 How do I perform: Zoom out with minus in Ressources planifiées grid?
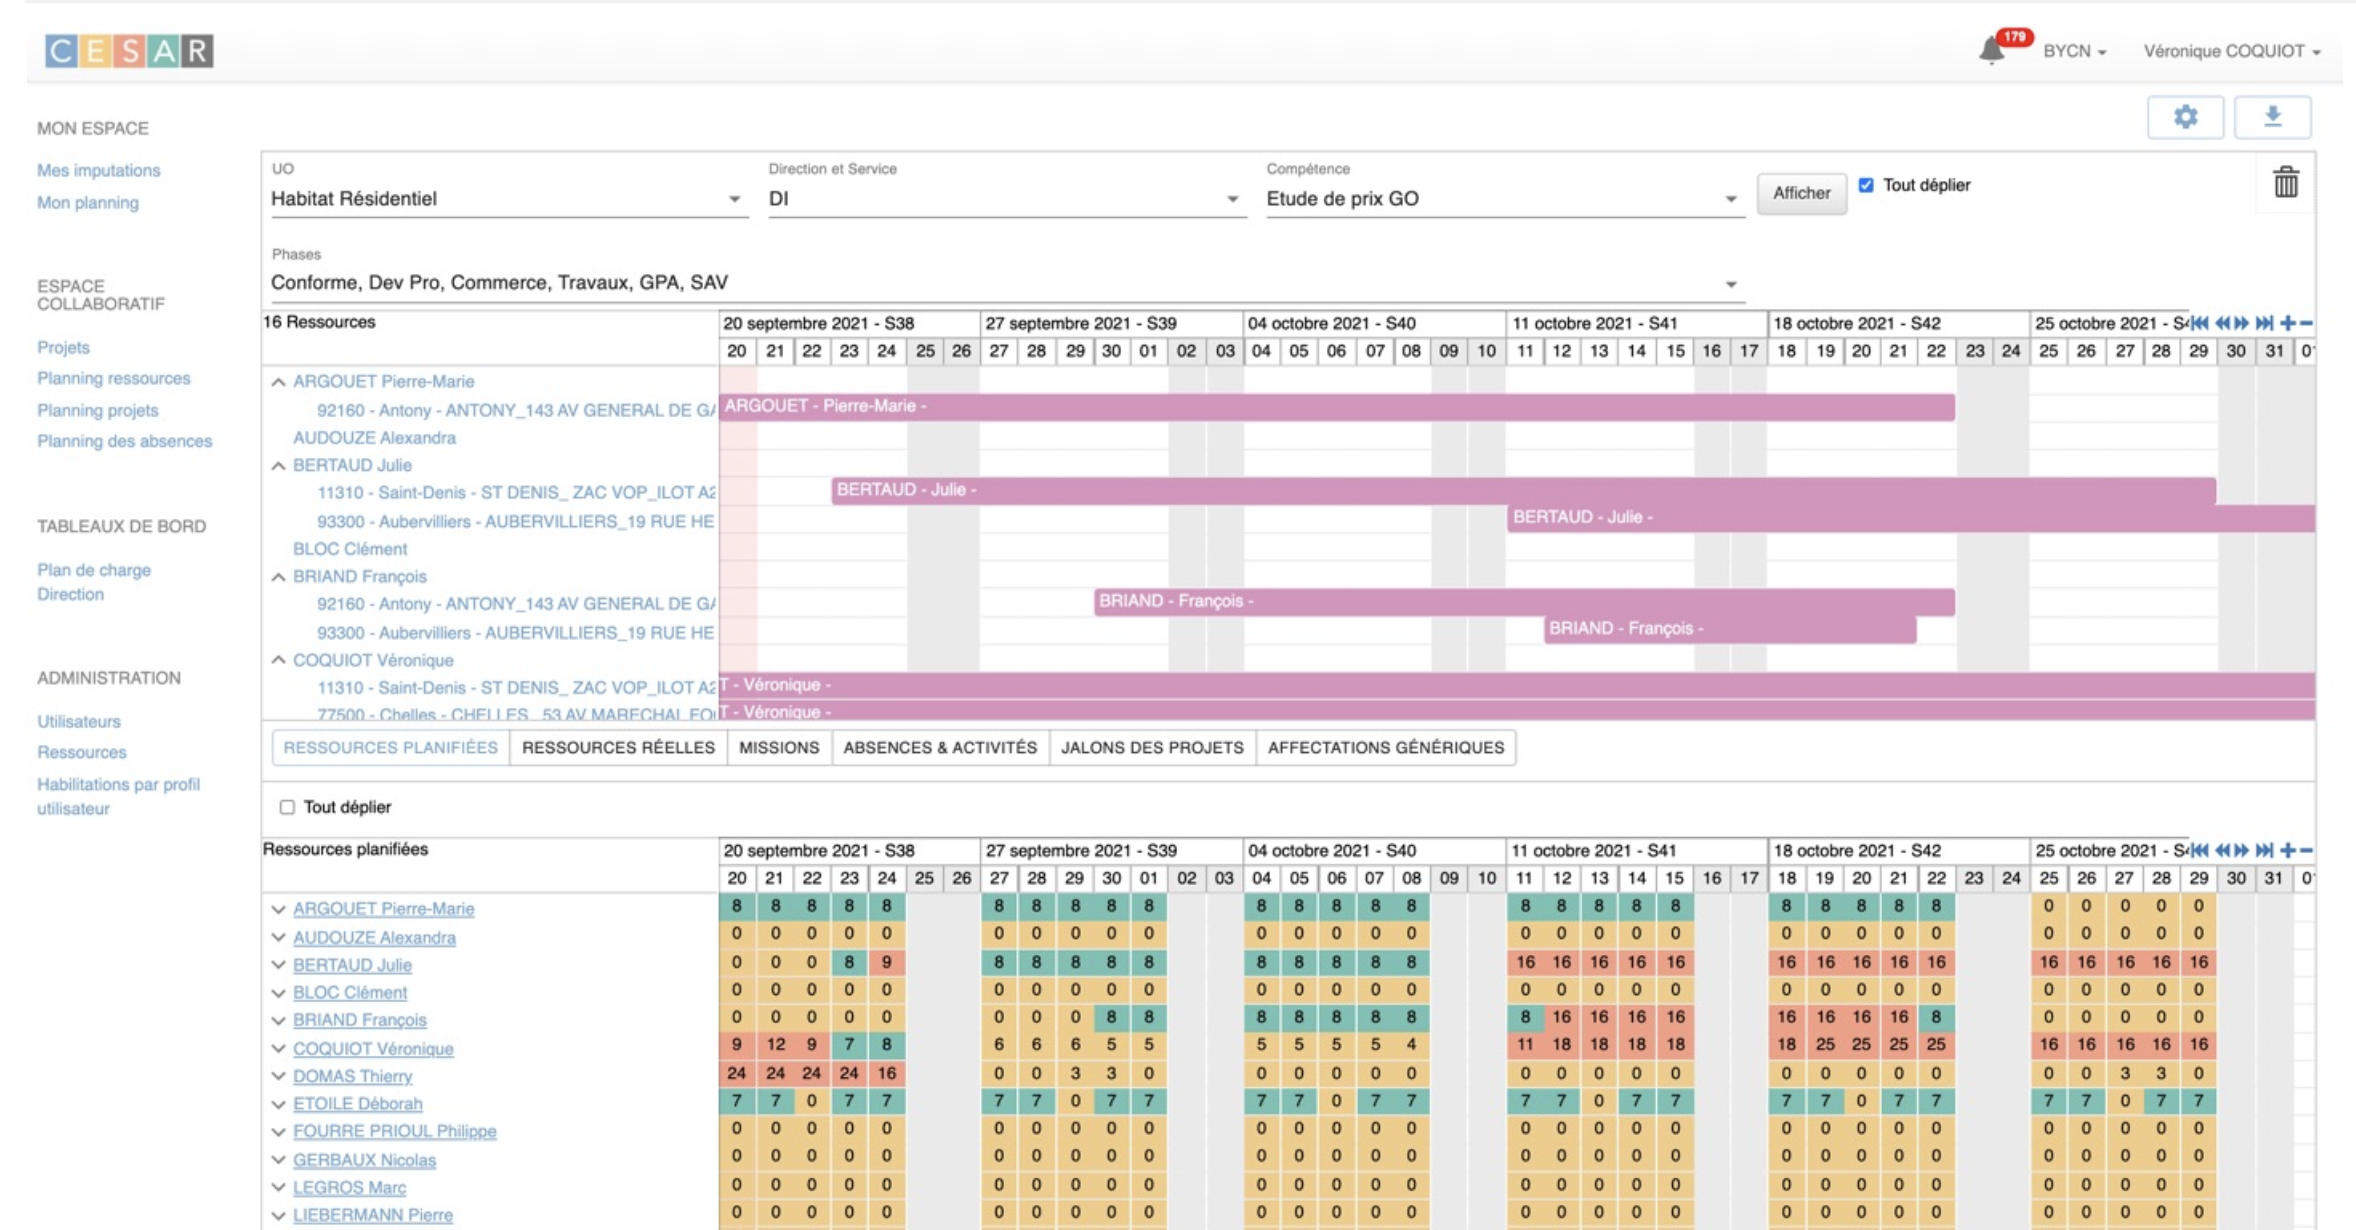[x=2306, y=850]
